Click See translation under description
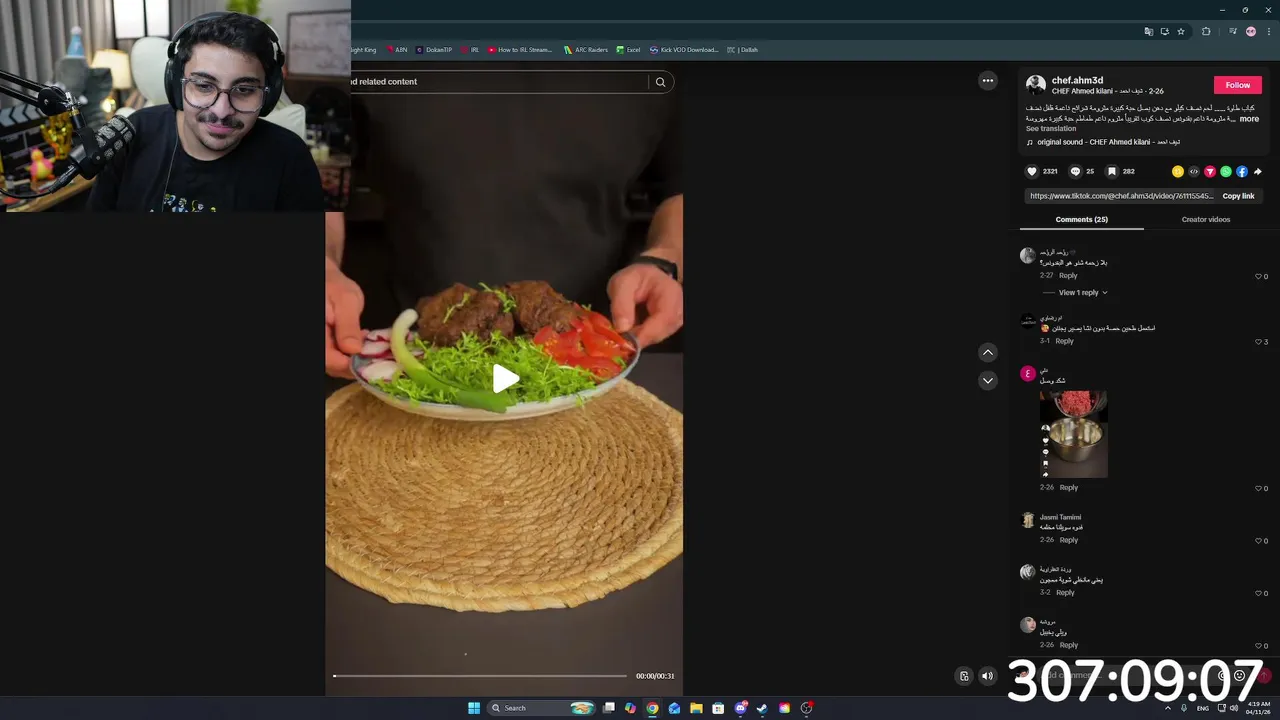The height and width of the screenshot is (720, 1280). click(1051, 129)
